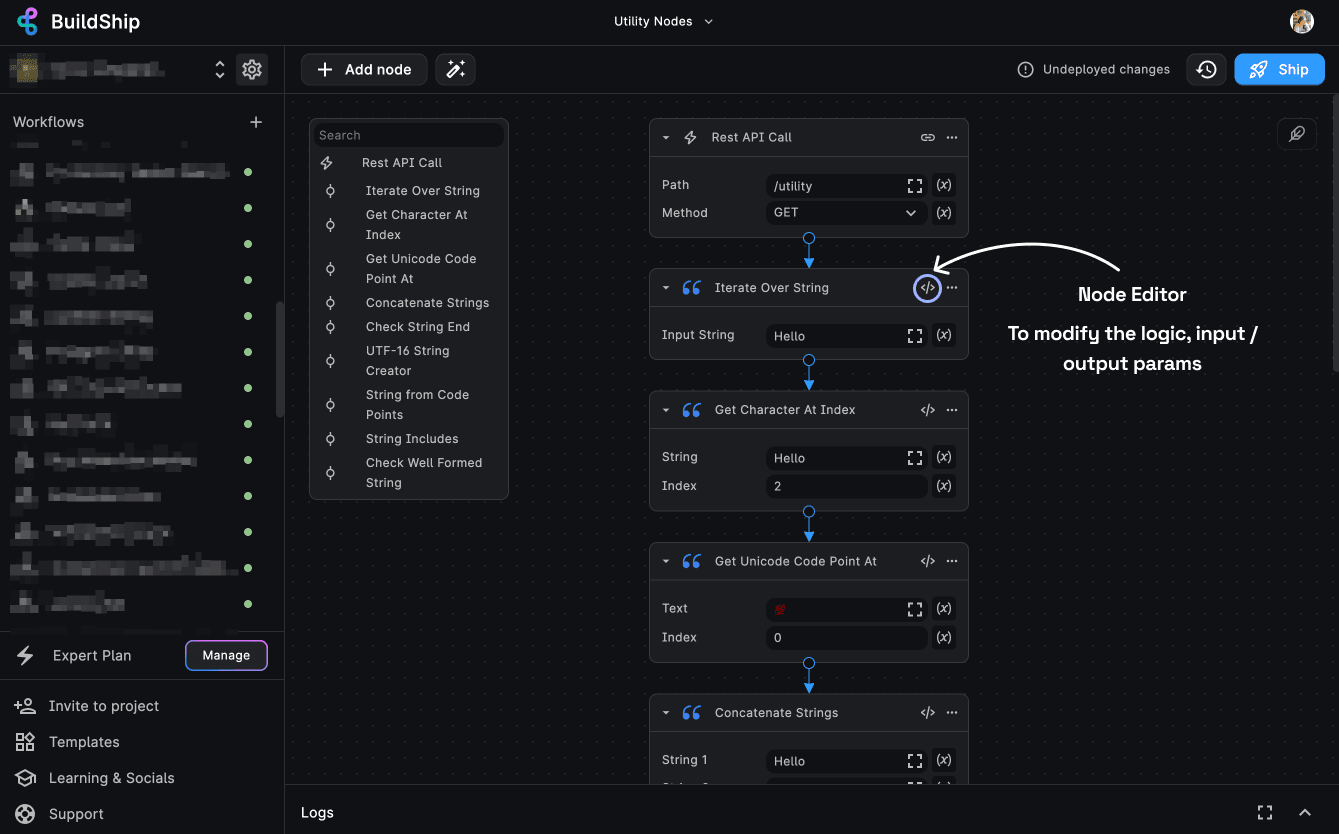
Task: Open code view on Concatenate Strings node
Action: click(x=927, y=712)
